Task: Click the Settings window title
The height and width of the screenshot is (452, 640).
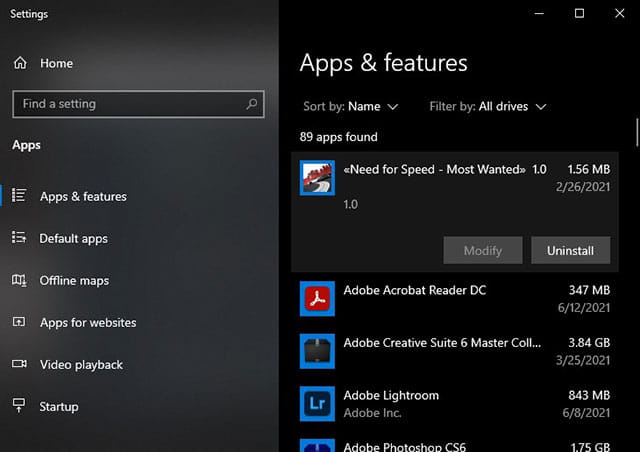Action: pyautogui.click(x=29, y=14)
